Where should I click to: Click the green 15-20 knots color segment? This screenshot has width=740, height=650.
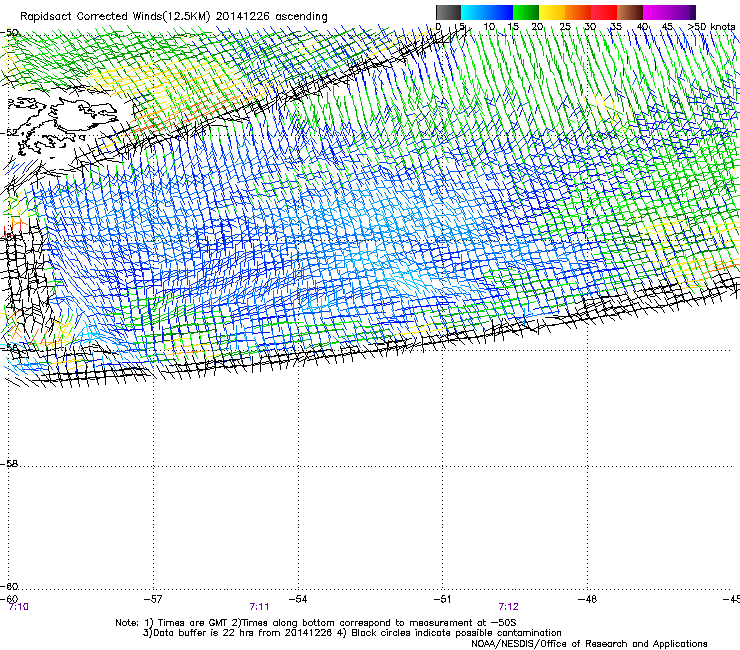click(x=526, y=12)
